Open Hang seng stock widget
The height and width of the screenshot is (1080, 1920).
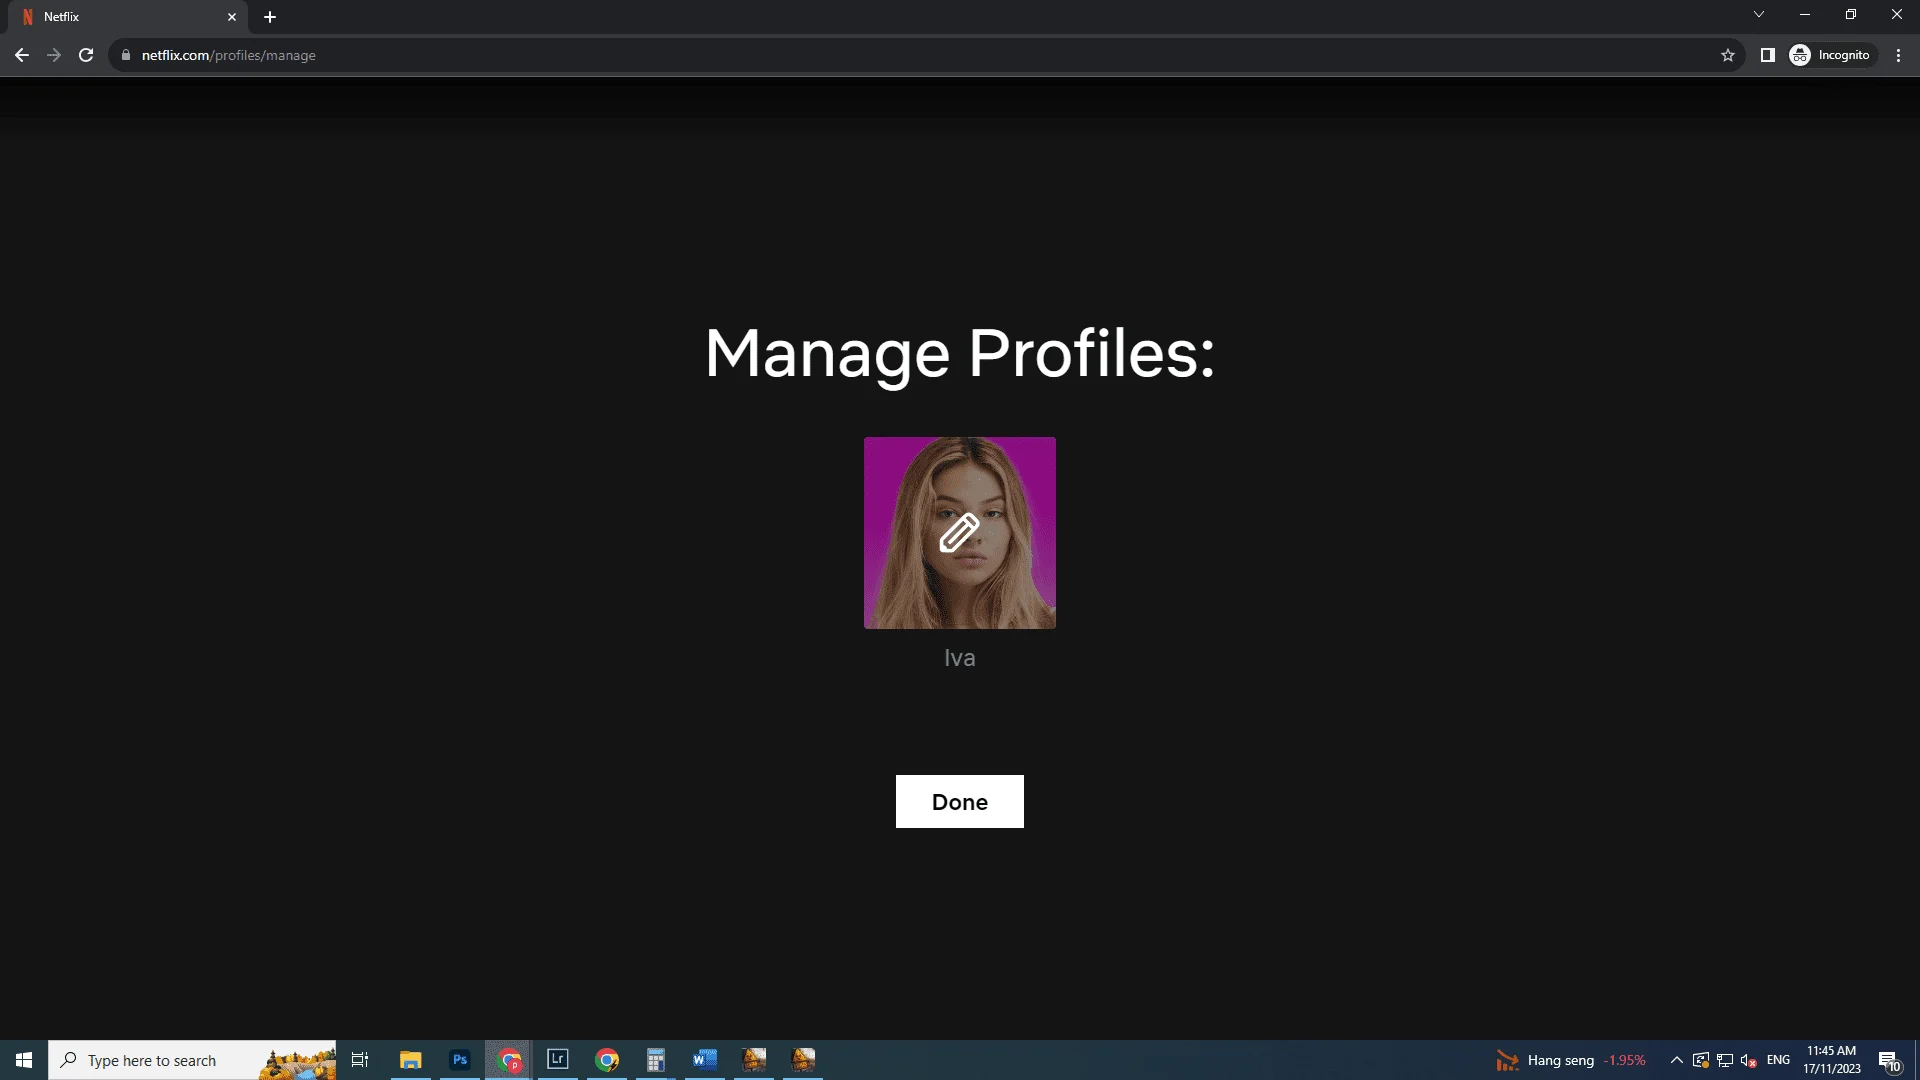[1570, 1060]
